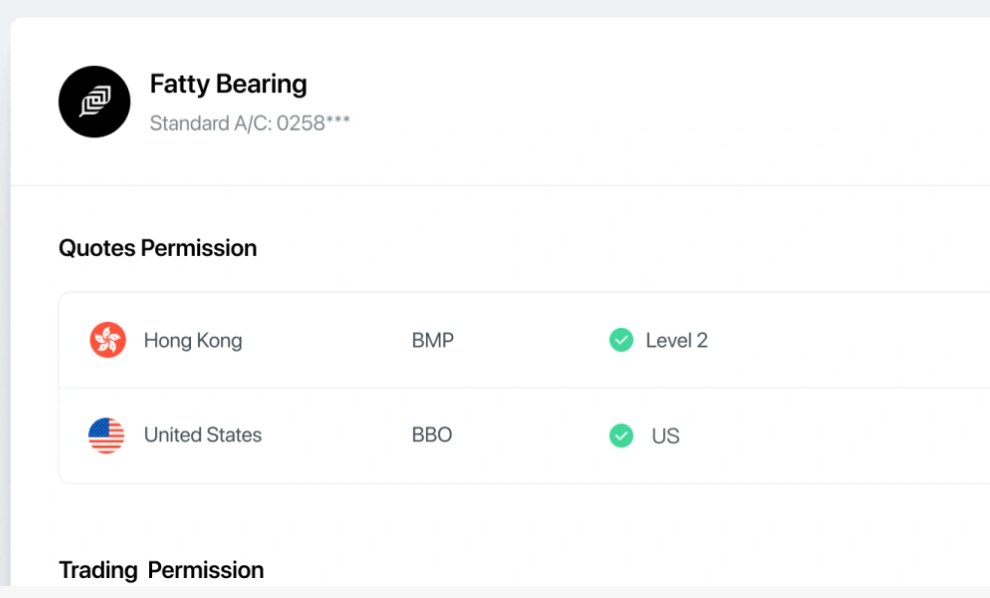990x598 pixels.
Task: Click the Hong Kong market label
Action: [x=193, y=340]
